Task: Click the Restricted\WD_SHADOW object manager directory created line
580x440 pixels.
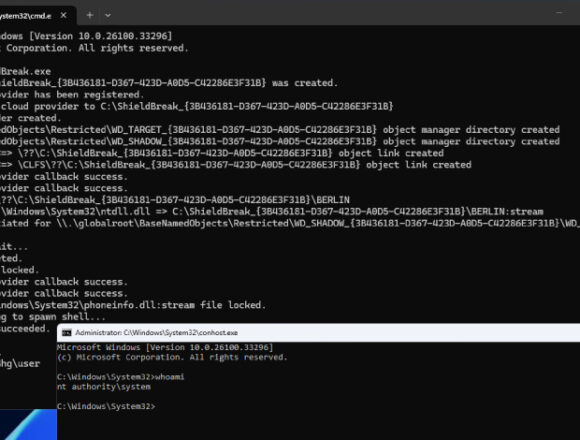Action: coord(280,142)
